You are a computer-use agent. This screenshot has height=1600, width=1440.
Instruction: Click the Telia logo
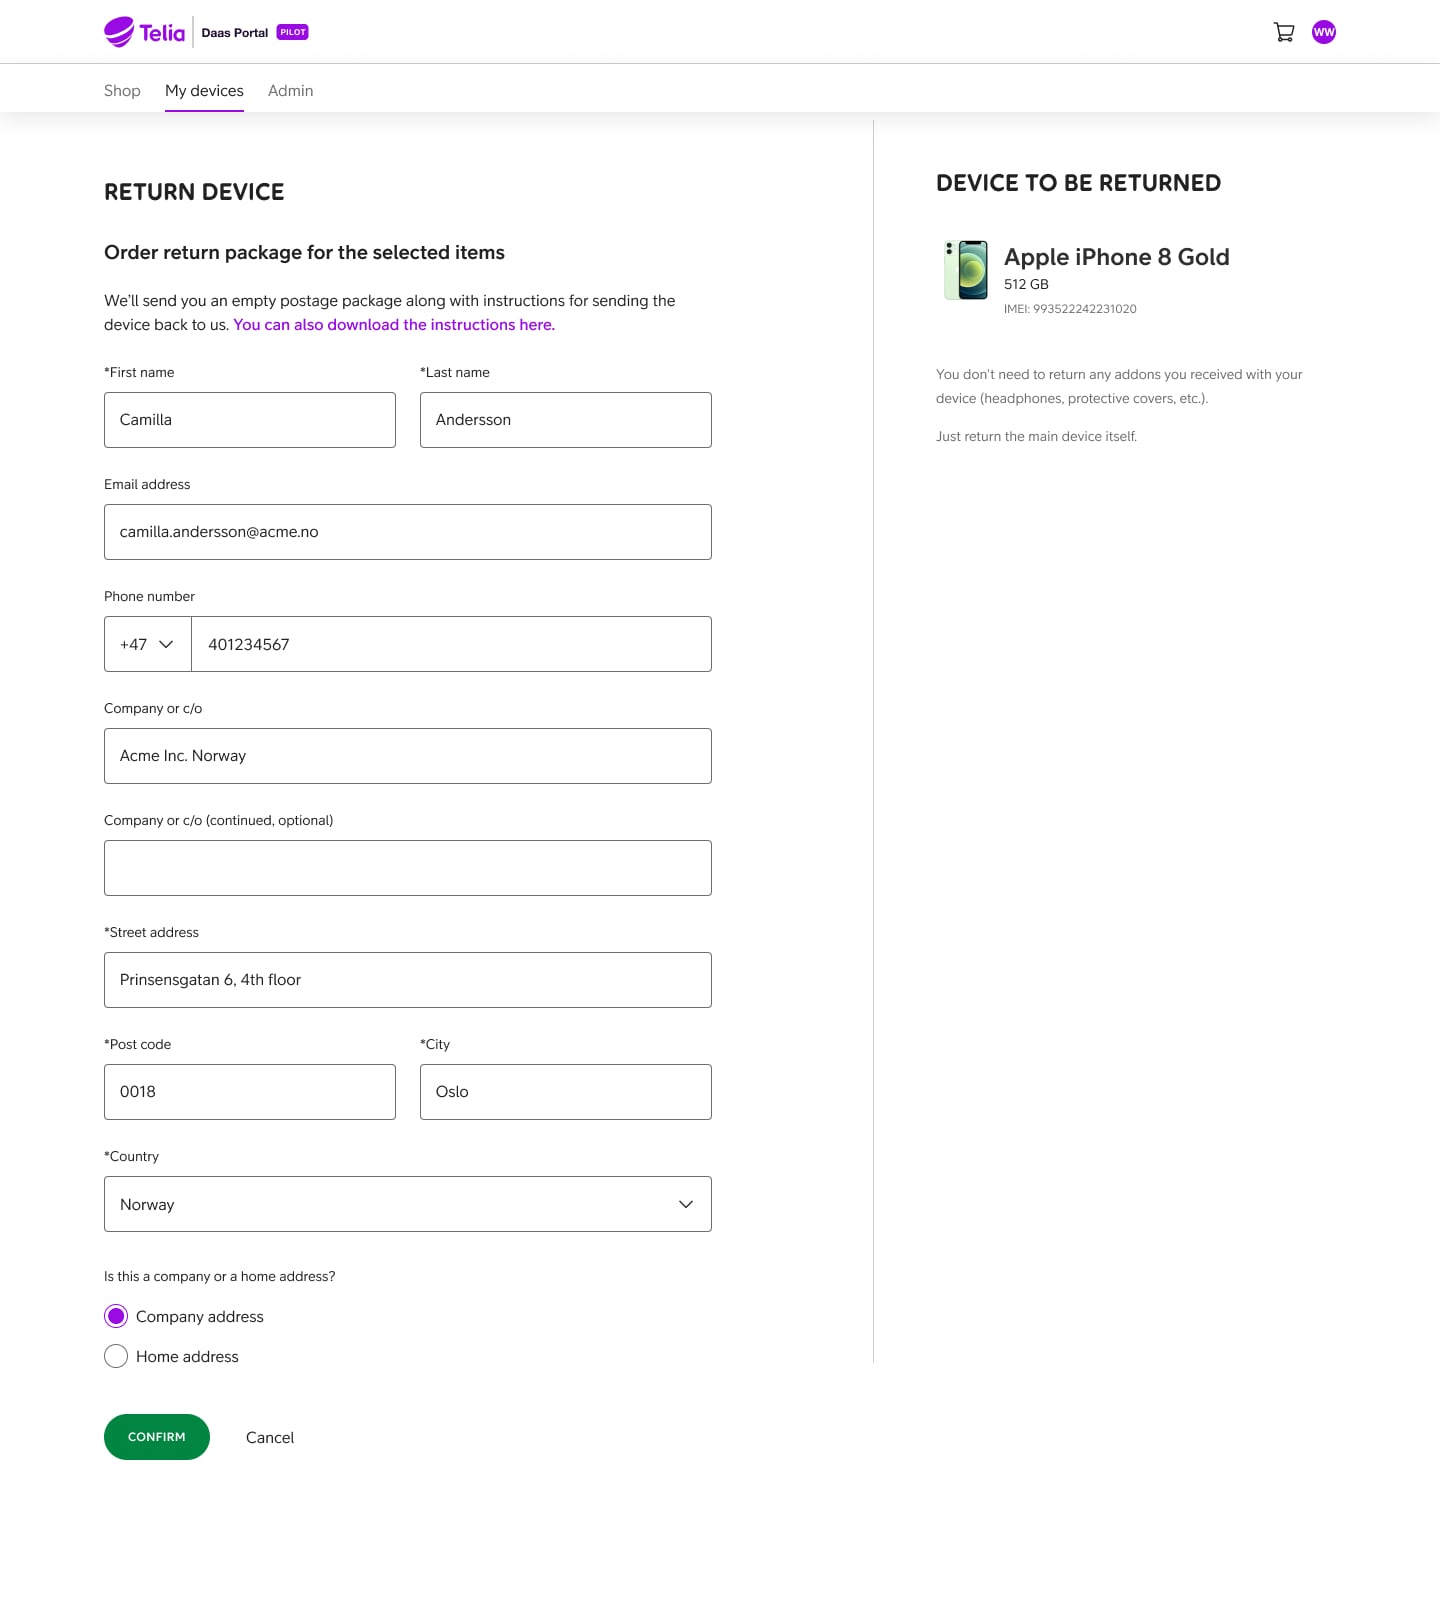(145, 32)
